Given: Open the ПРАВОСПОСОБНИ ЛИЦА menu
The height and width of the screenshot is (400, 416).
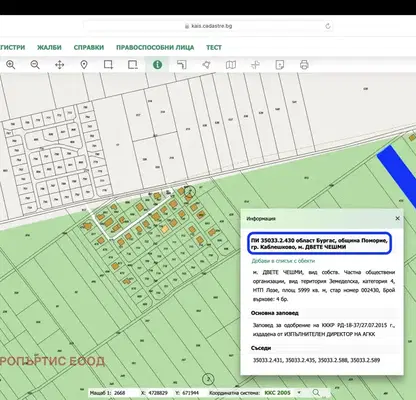Looking at the screenshot, I should click(155, 47).
